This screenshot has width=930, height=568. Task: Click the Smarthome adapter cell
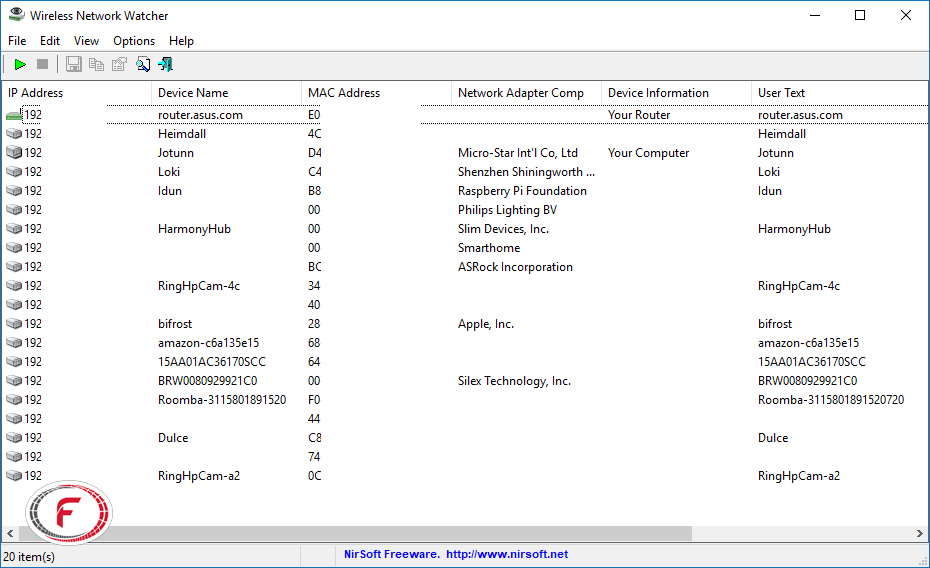tap(489, 248)
